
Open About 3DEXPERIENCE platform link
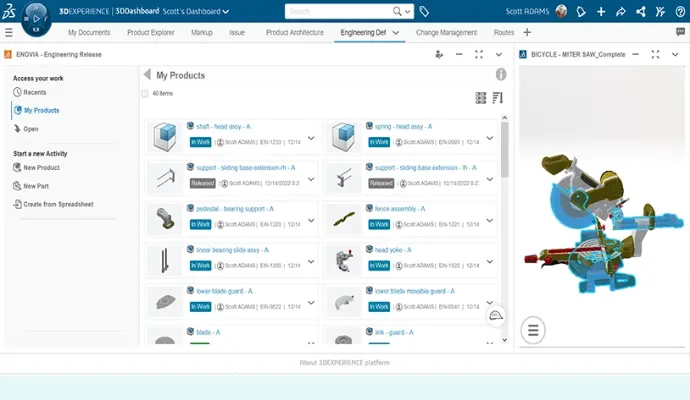[x=345, y=363]
